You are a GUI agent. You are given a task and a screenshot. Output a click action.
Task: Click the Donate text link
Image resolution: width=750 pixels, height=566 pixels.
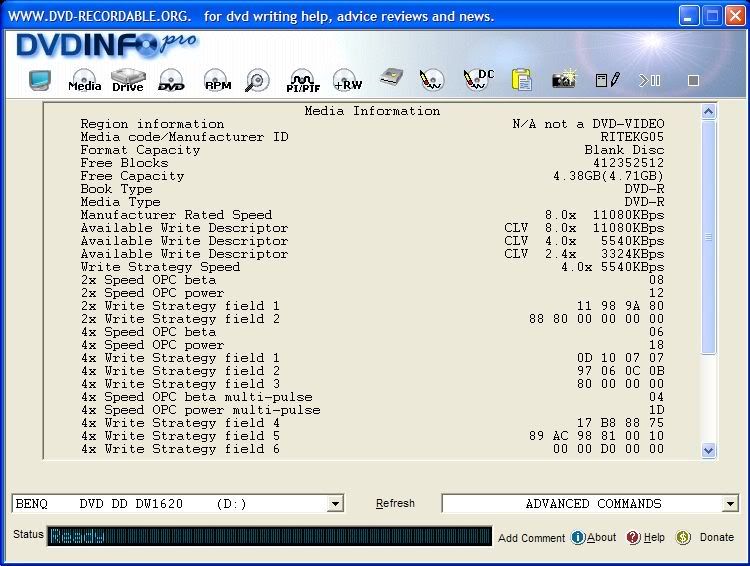717,537
